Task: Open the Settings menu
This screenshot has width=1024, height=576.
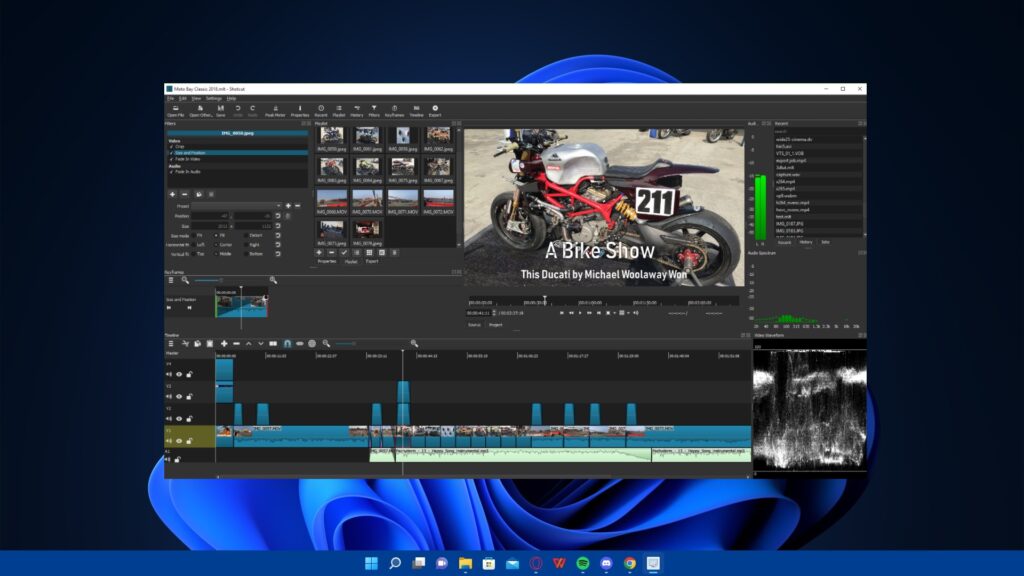Action: point(214,99)
